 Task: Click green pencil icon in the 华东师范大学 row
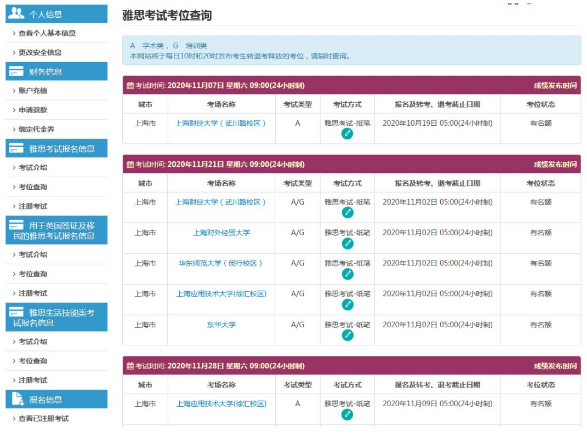[x=347, y=274]
